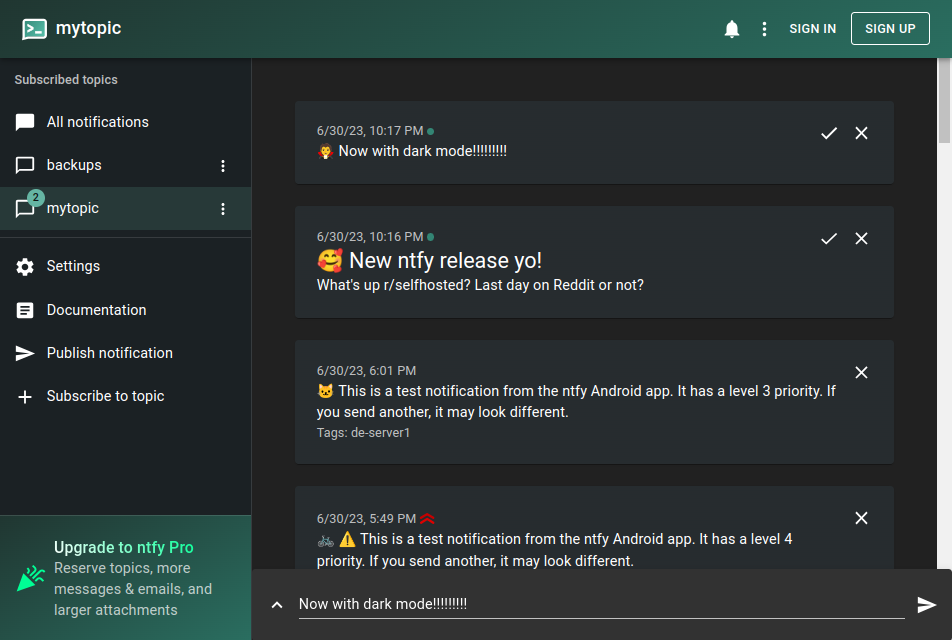Send the message with paper plane icon
The width and height of the screenshot is (952, 640).
[x=926, y=604]
